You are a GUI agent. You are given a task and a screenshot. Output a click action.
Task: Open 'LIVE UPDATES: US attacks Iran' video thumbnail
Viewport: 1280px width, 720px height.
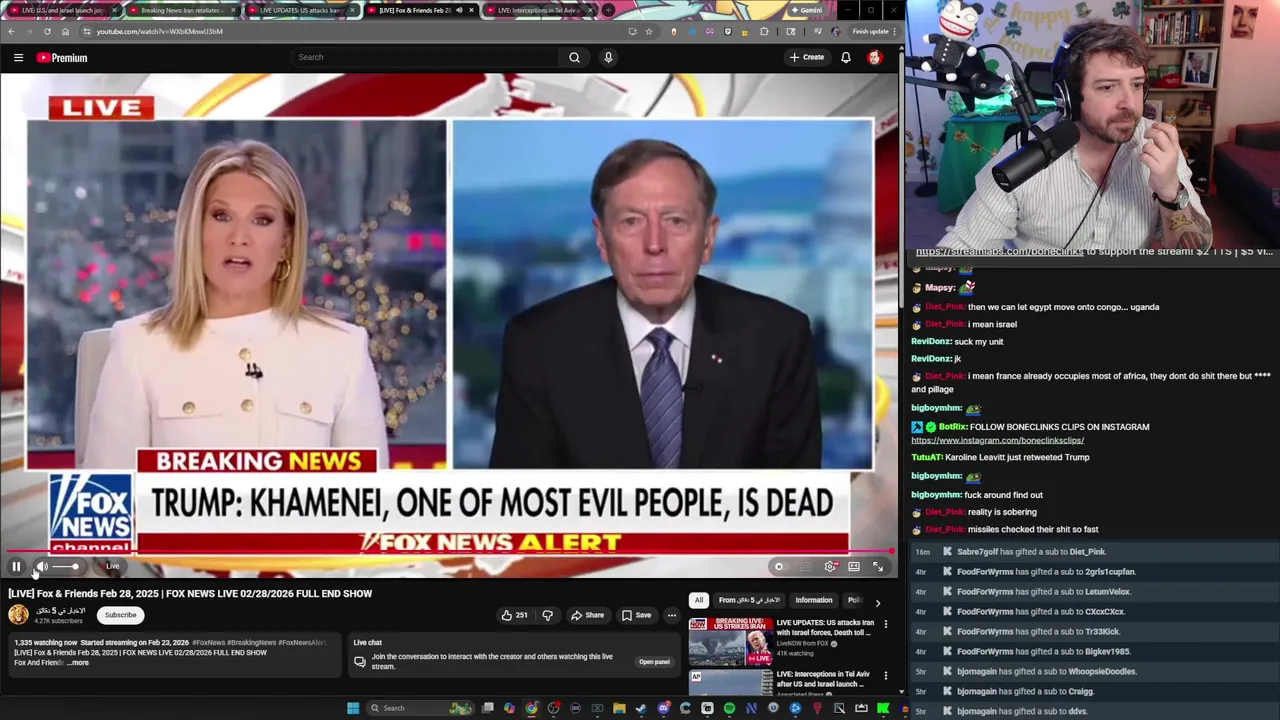coord(730,640)
